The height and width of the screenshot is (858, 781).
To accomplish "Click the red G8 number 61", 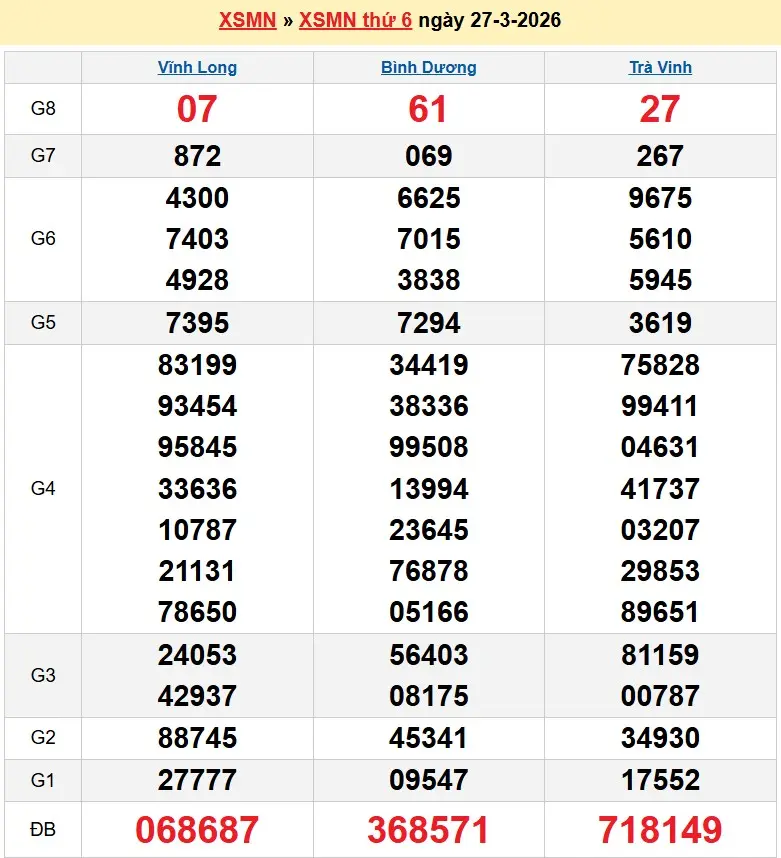I will point(428,109).
